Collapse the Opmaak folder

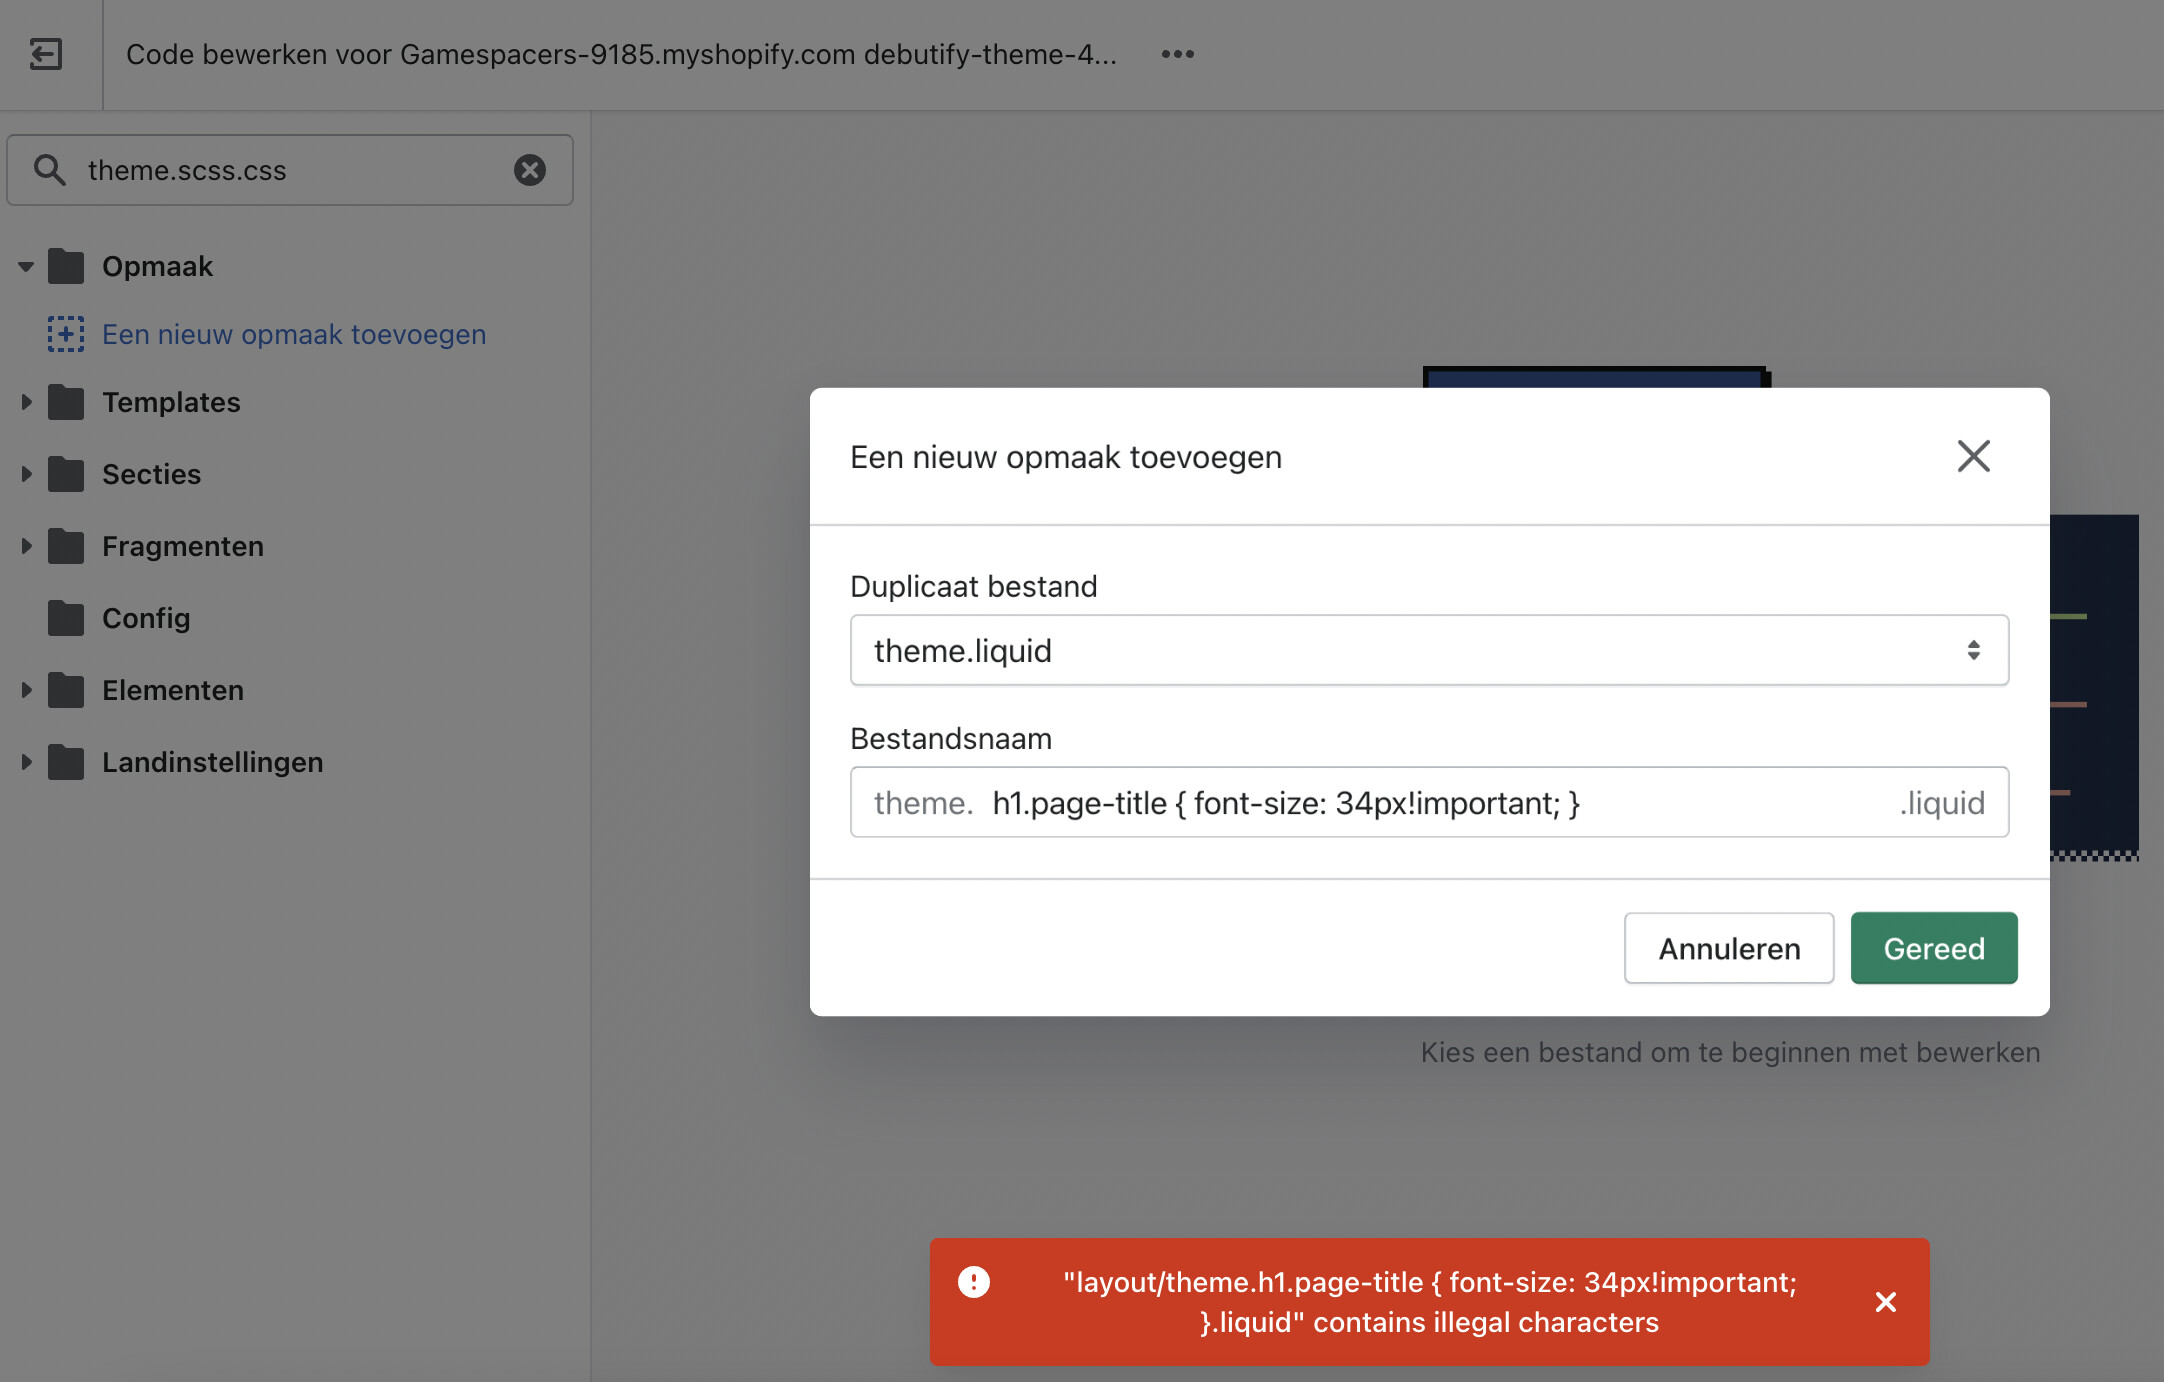(x=26, y=266)
